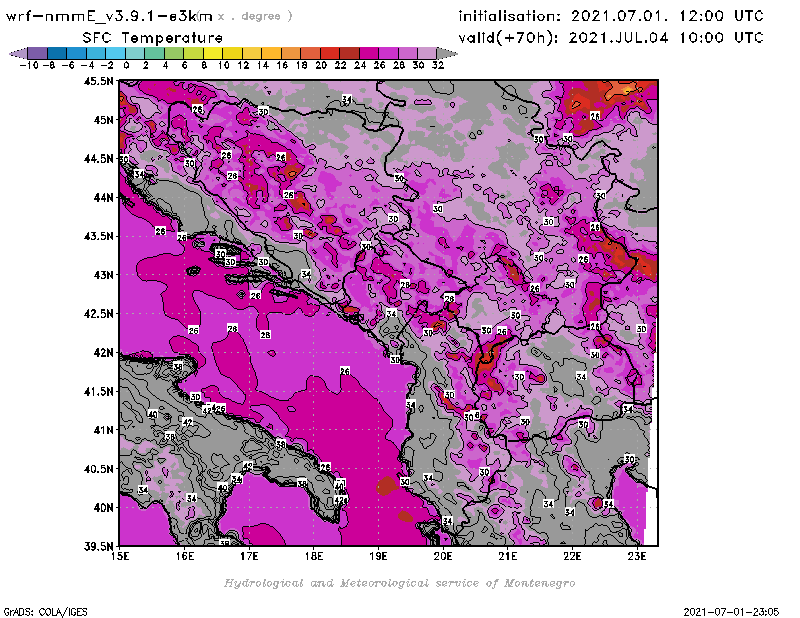
Task: Click the 2021-07-01-23:05 timestamp
Action: pyautogui.click(x=731, y=612)
